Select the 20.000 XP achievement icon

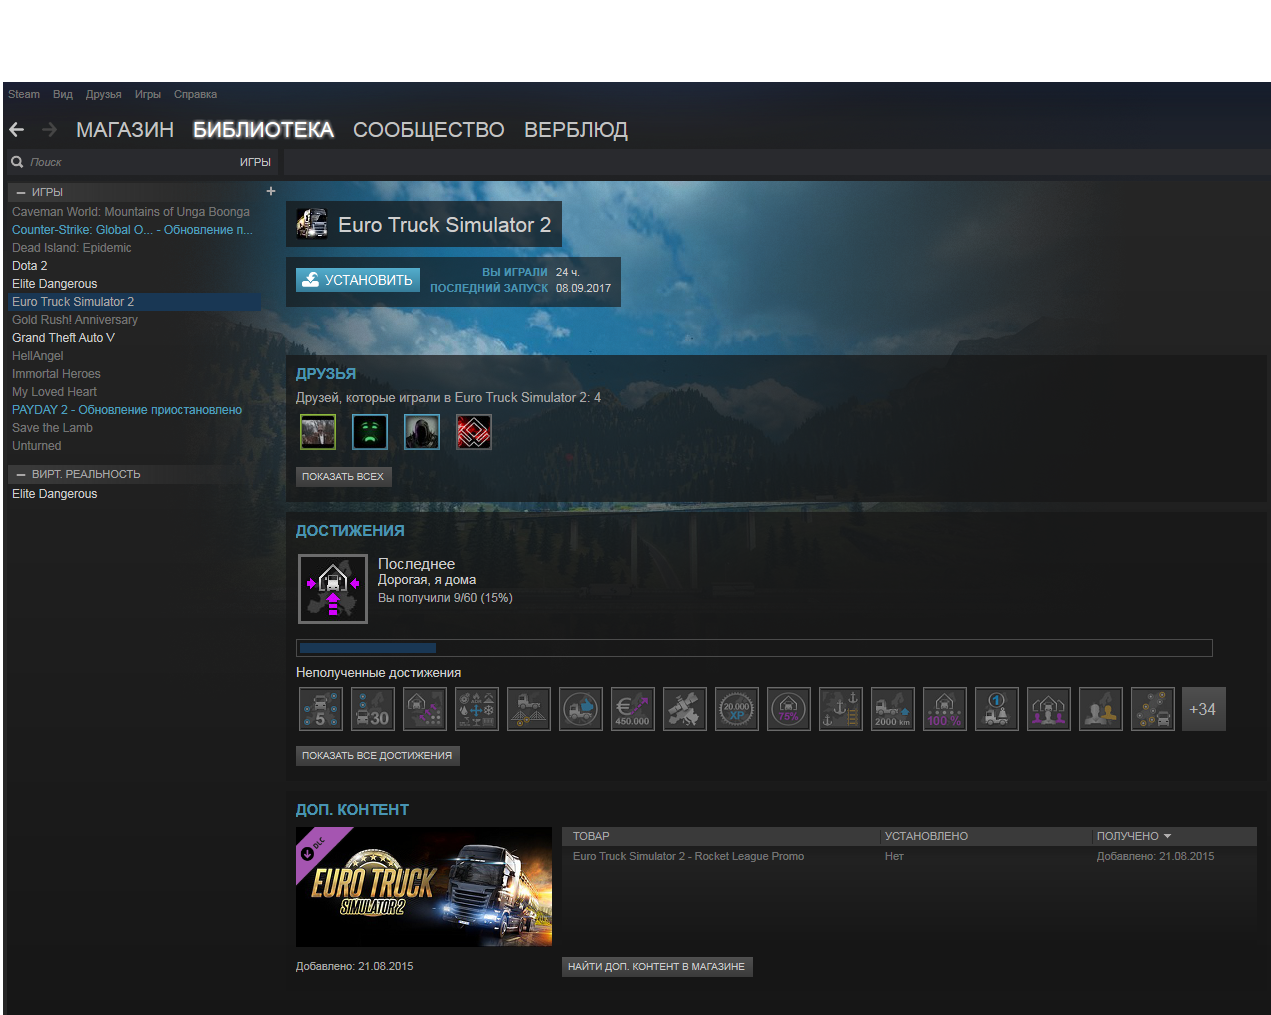737,709
